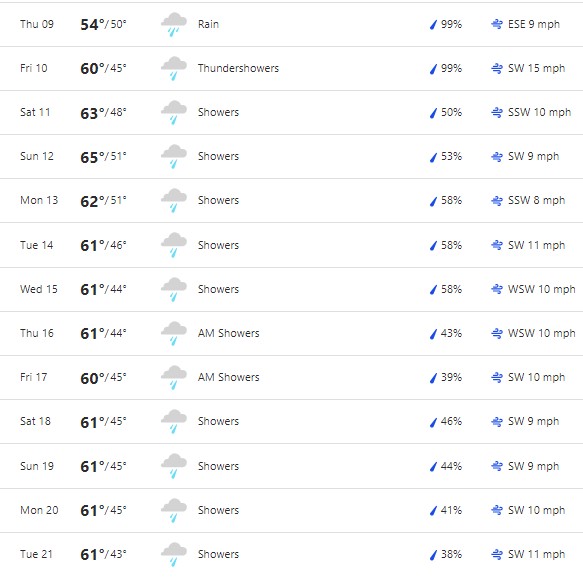Select the Sat 18 date label
Screen dimensions: 583x579
tap(35, 421)
